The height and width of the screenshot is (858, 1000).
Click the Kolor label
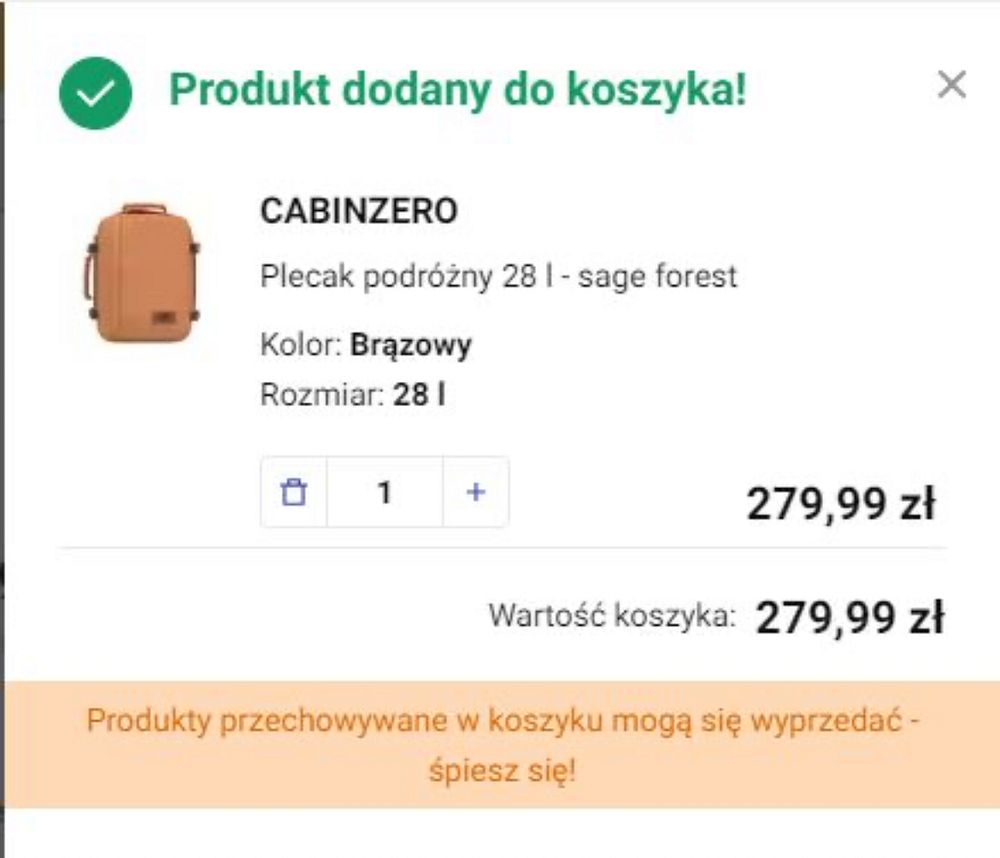pos(301,345)
